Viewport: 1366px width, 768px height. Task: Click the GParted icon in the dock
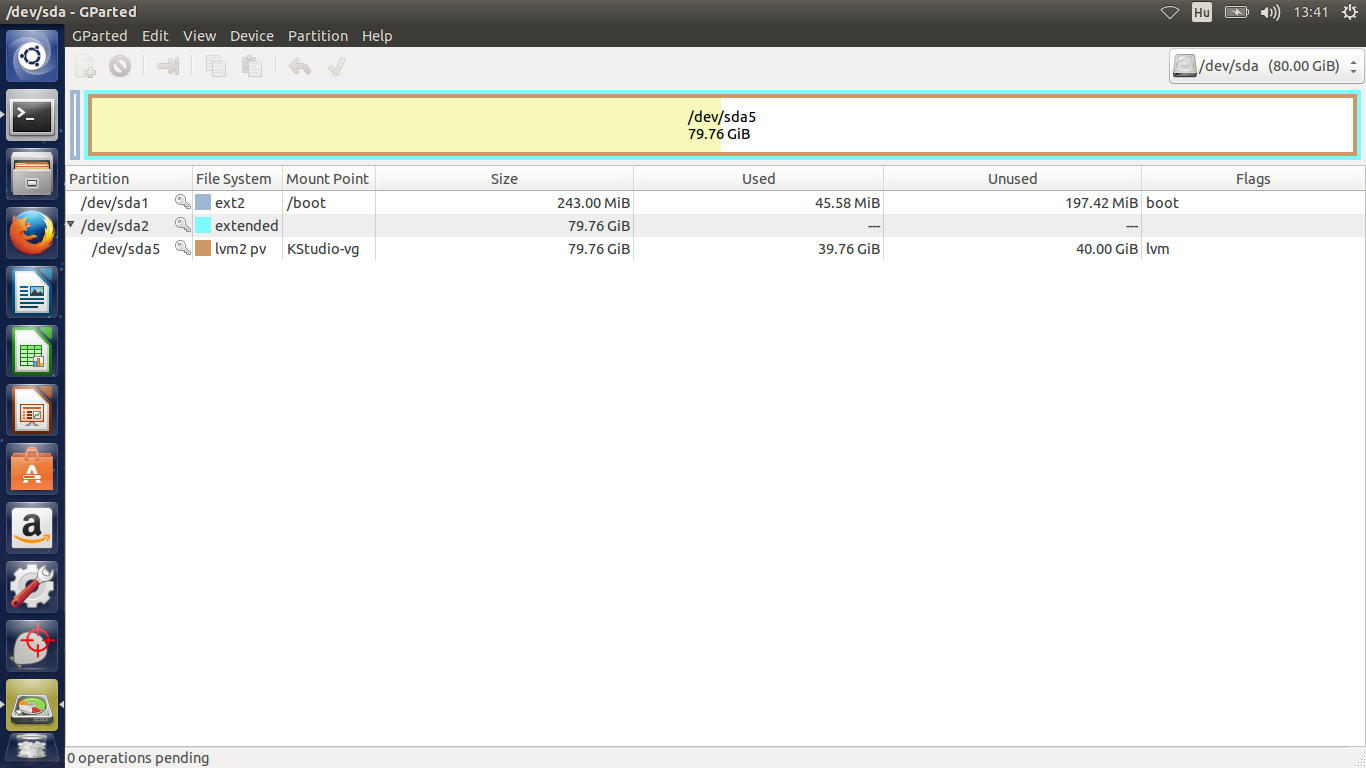point(33,705)
